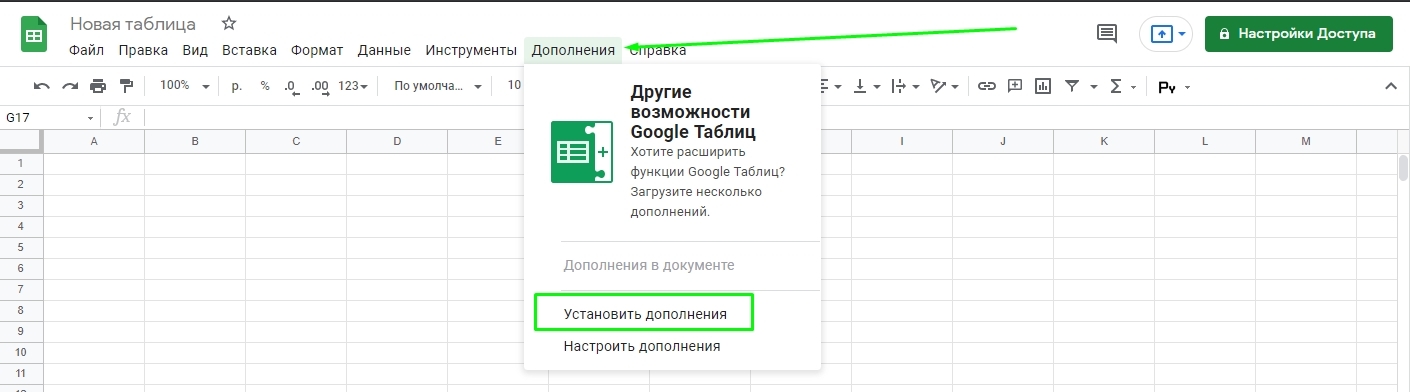Open the present-to-meeting button
Screen dimensions: 1410x392
[x=1166, y=33]
